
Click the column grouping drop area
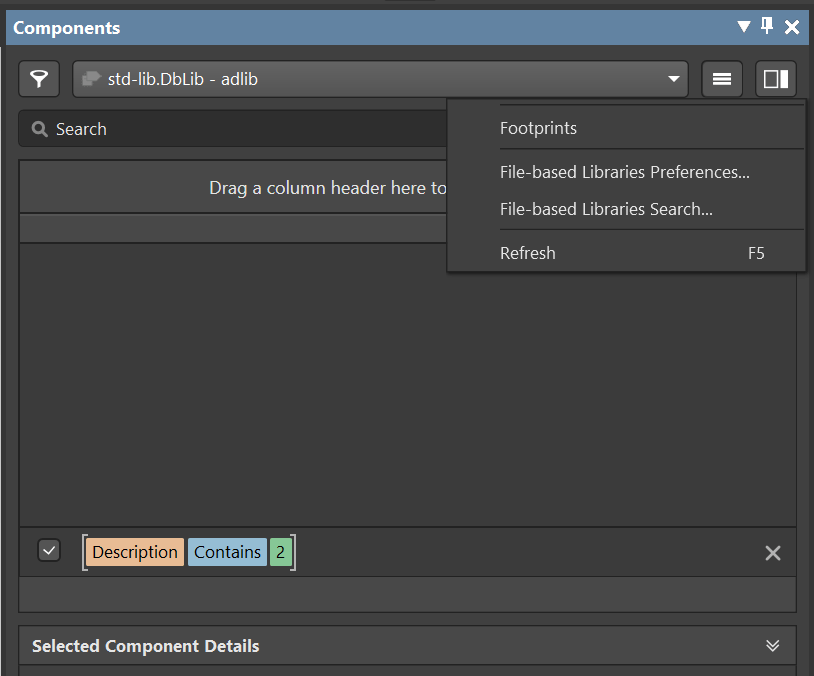click(233, 187)
